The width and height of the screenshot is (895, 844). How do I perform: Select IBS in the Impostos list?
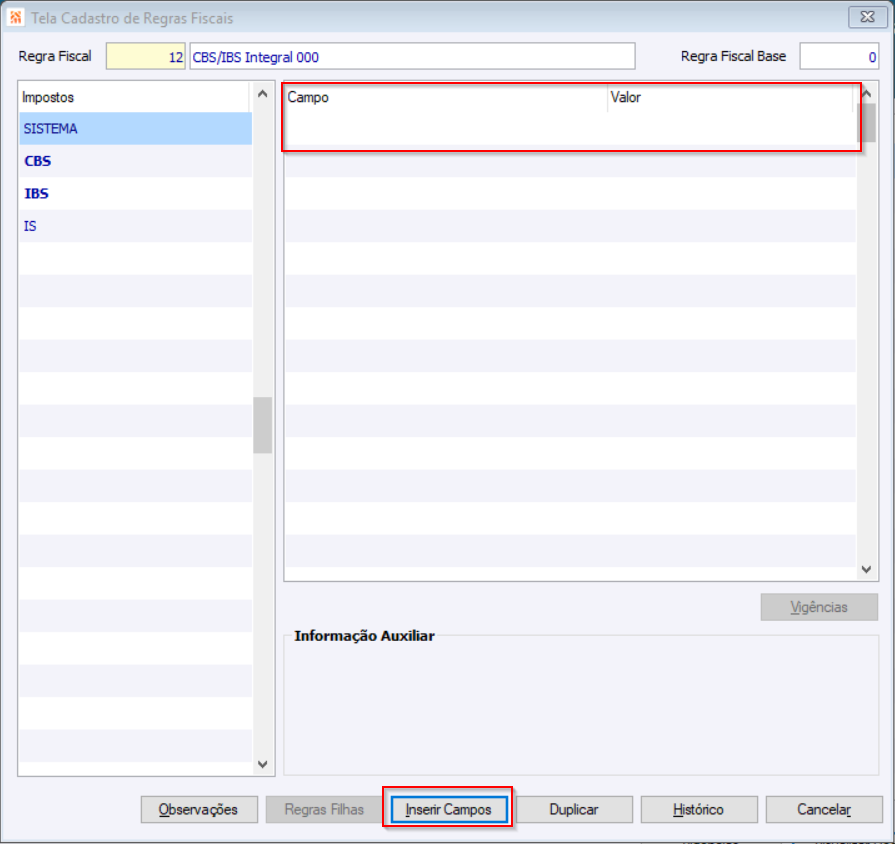click(135, 193)
